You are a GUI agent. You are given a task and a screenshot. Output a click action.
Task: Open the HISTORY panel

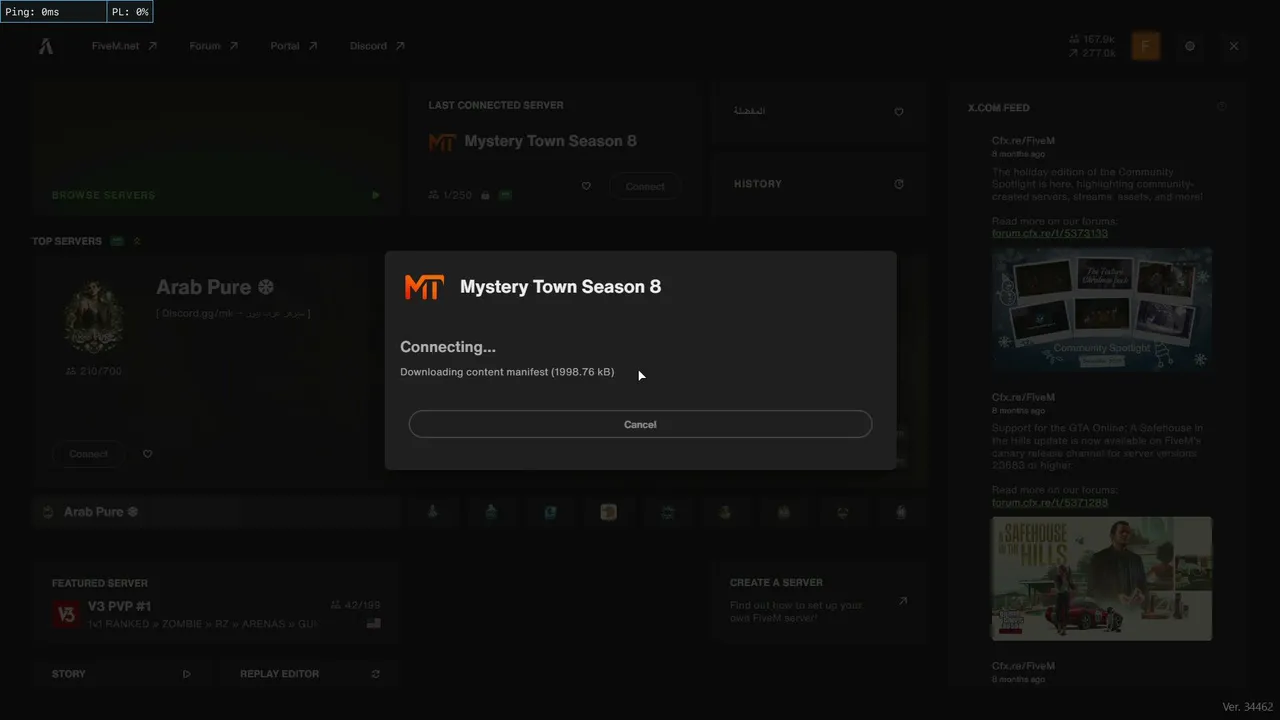pyautogui.click(x=819, y=184)
